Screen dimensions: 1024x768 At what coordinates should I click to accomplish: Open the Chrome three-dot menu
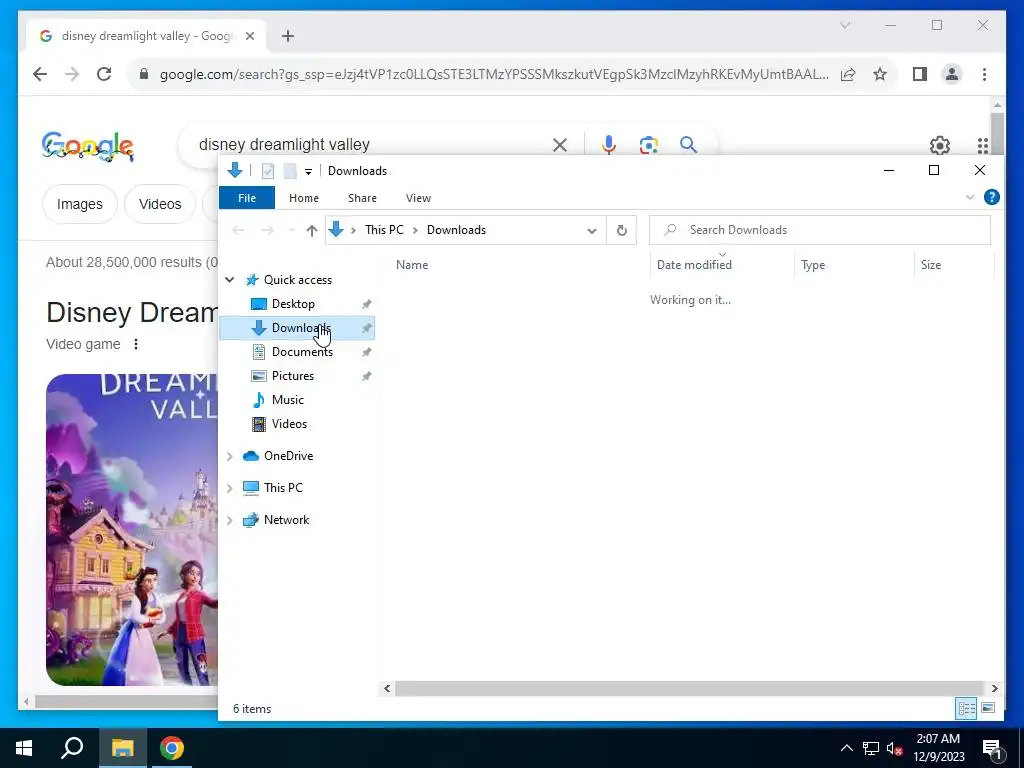click(984, 74)
